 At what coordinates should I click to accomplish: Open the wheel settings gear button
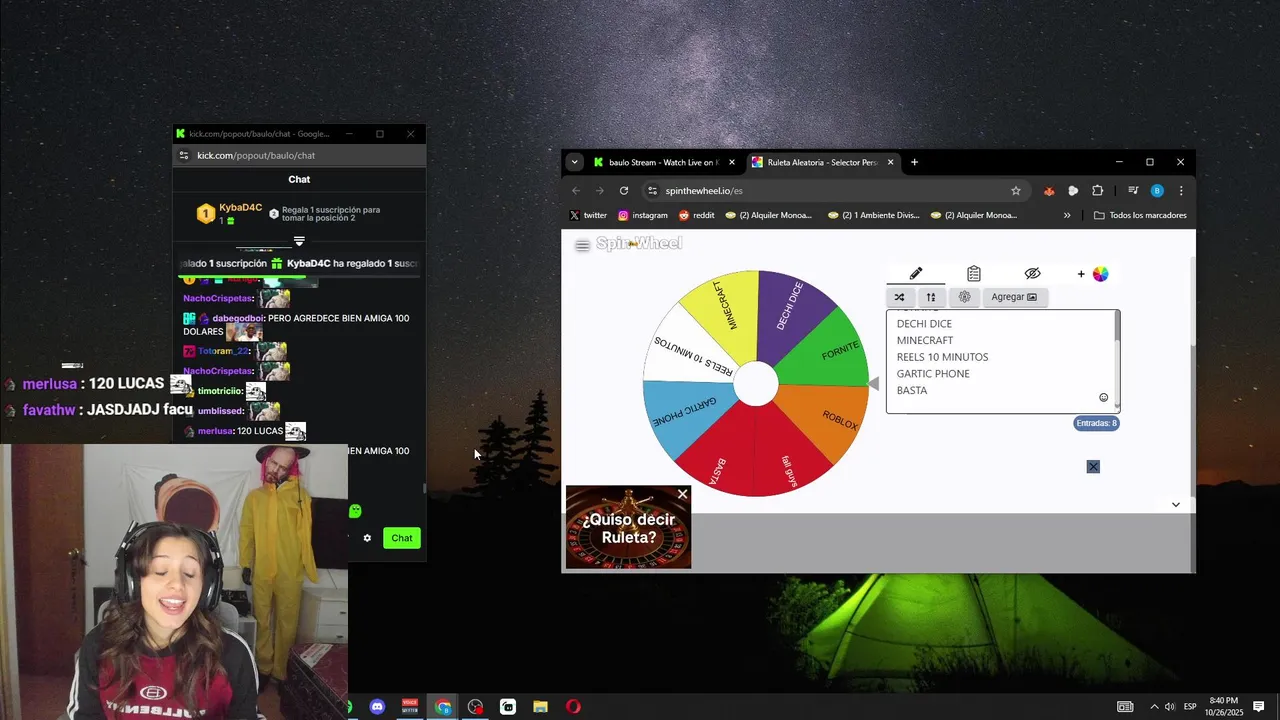coord(964,297)
